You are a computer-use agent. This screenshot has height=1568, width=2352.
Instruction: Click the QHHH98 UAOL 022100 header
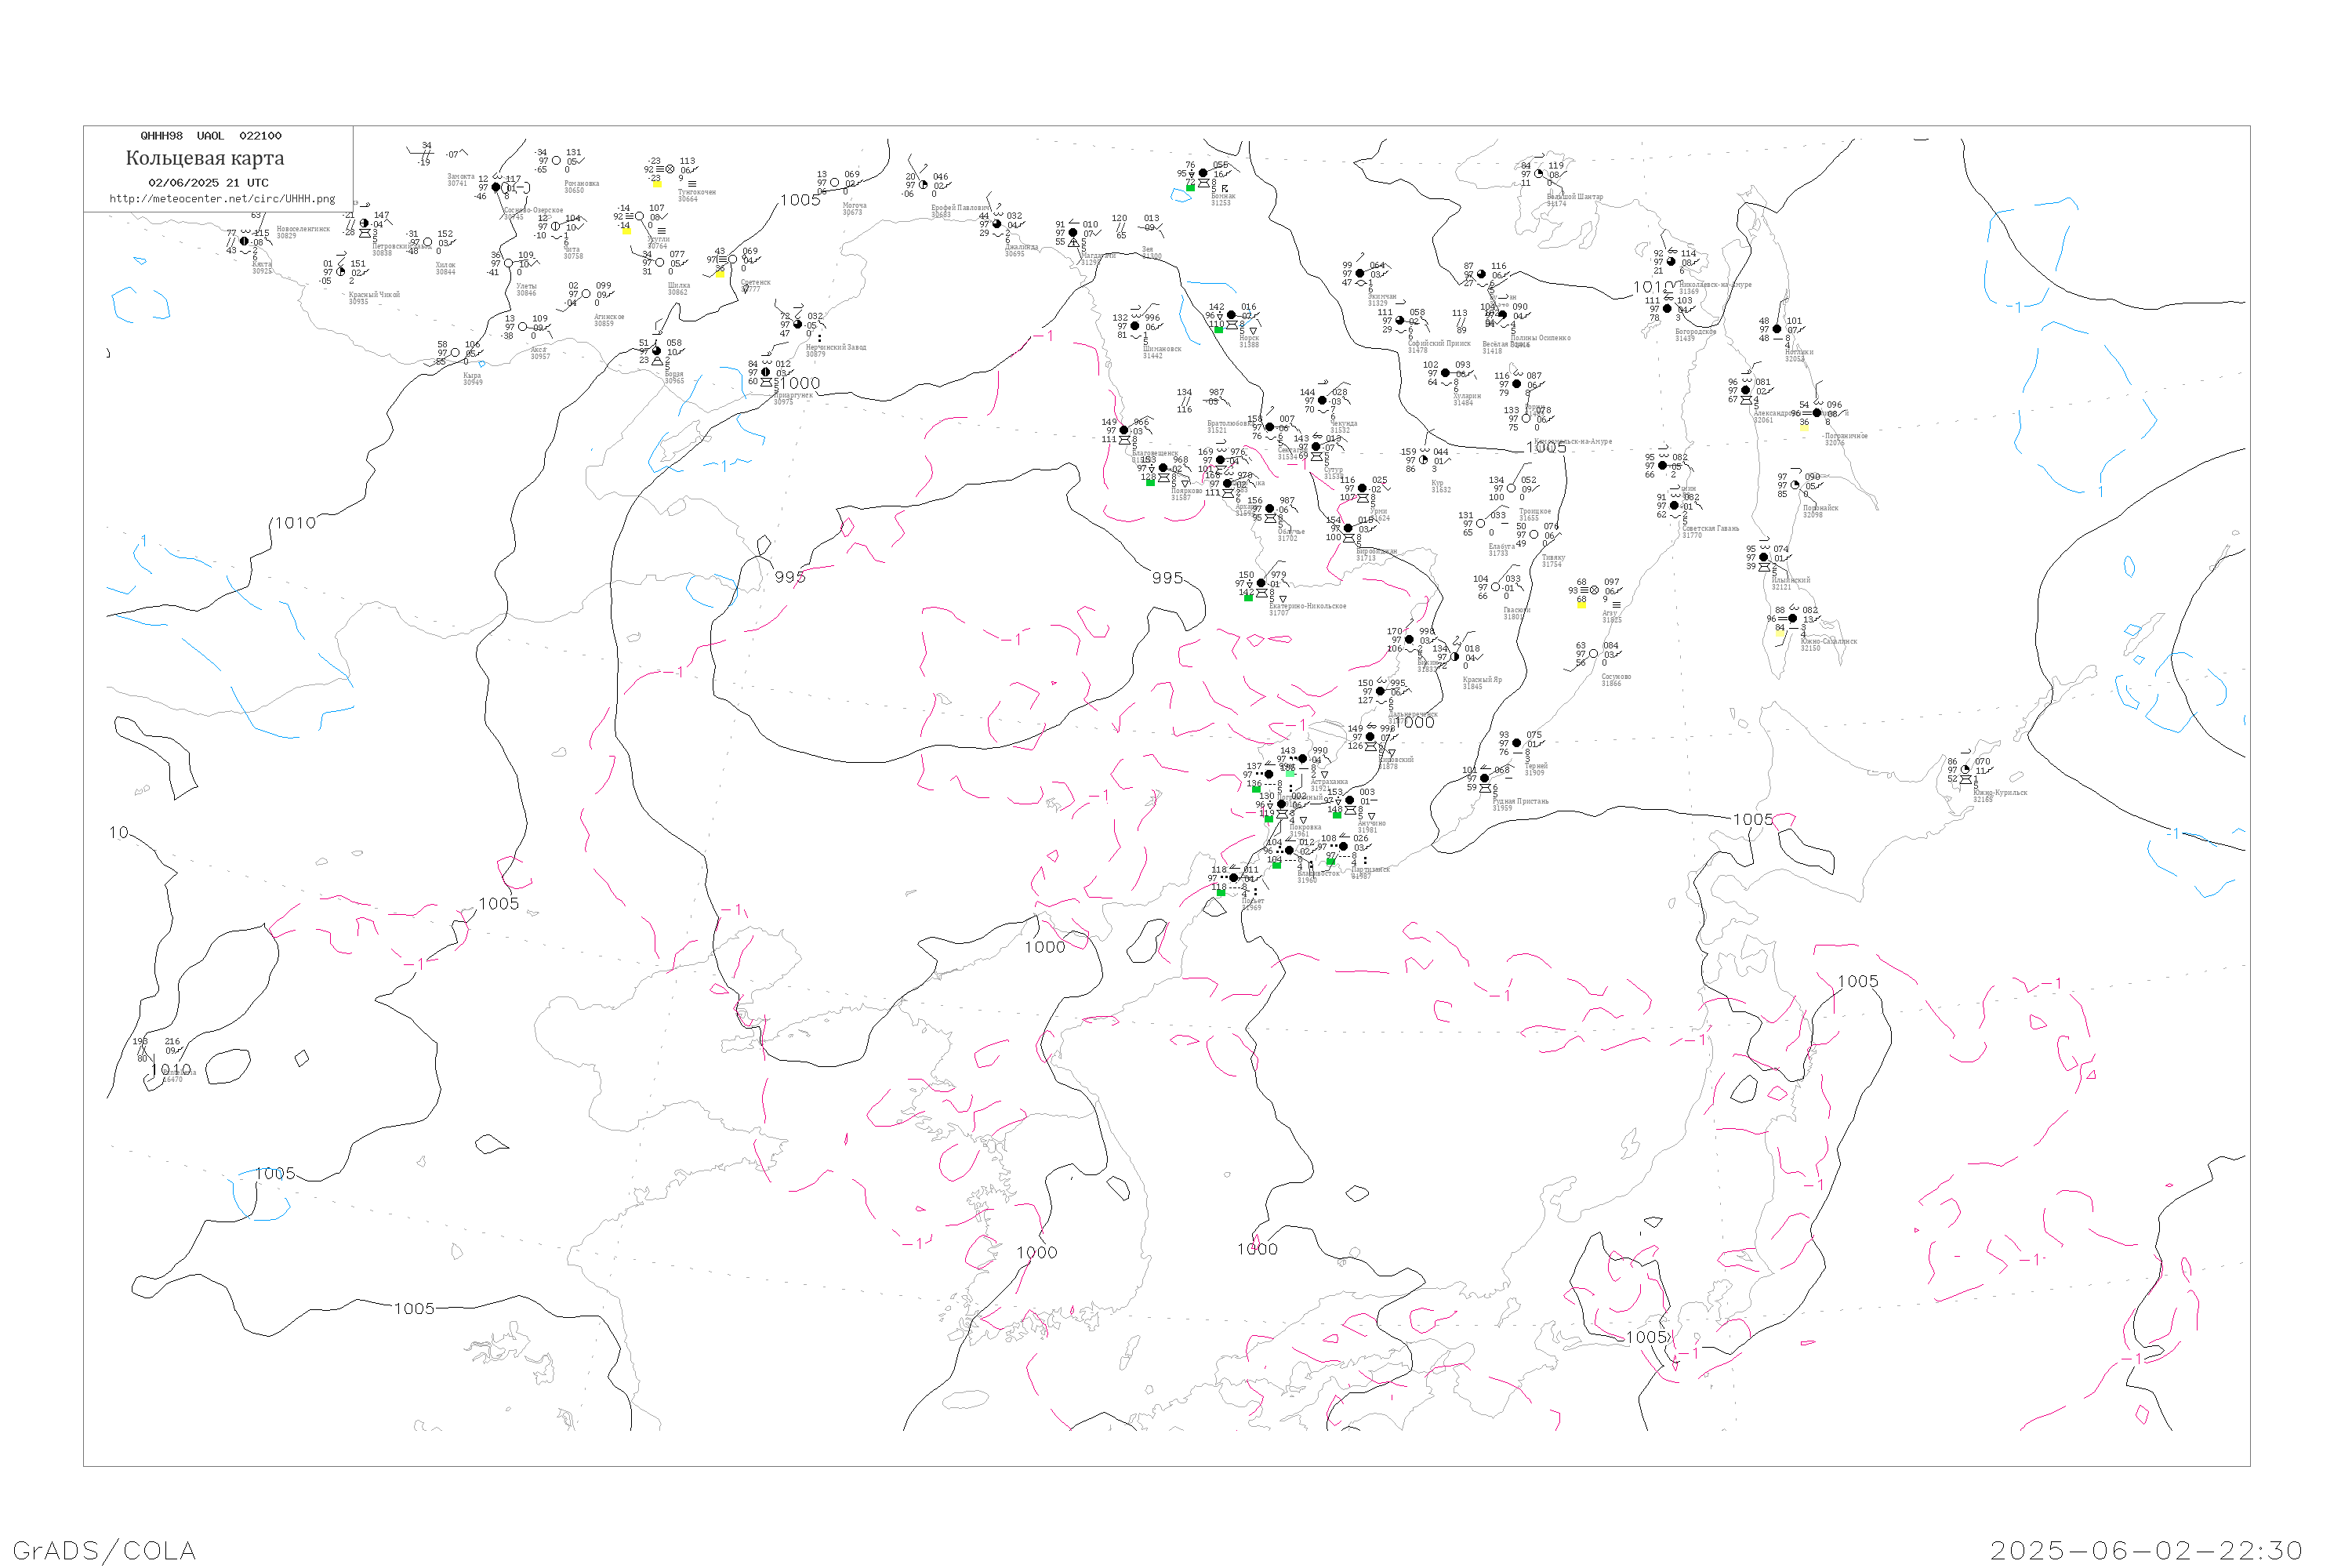(211, 136)
